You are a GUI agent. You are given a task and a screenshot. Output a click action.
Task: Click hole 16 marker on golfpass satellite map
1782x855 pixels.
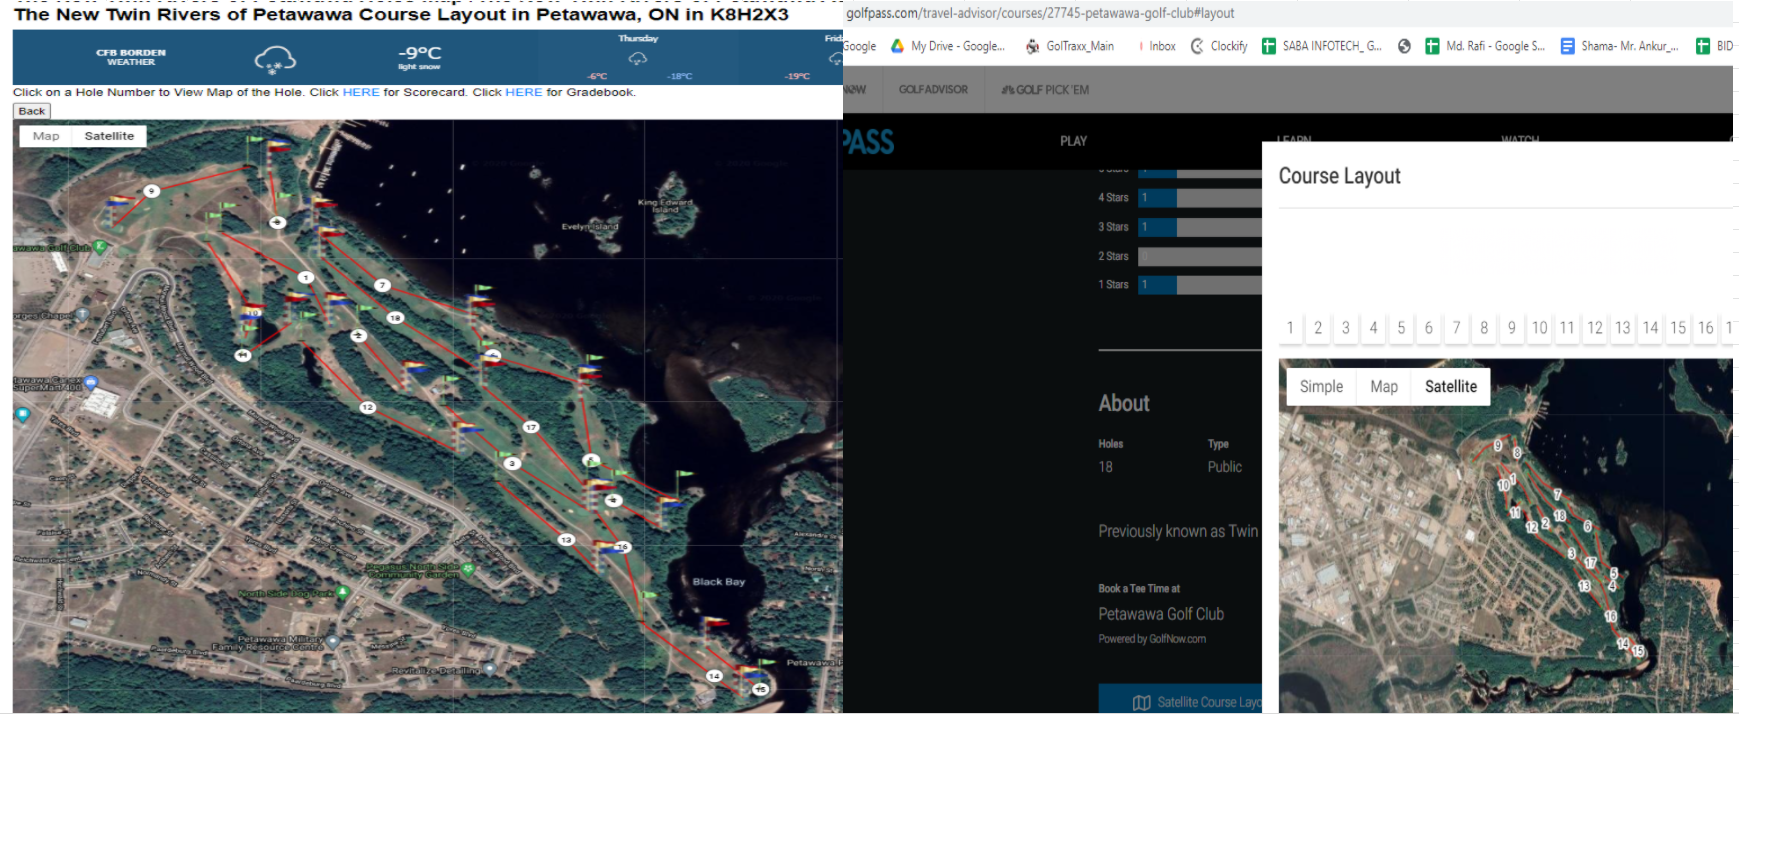1610,616
